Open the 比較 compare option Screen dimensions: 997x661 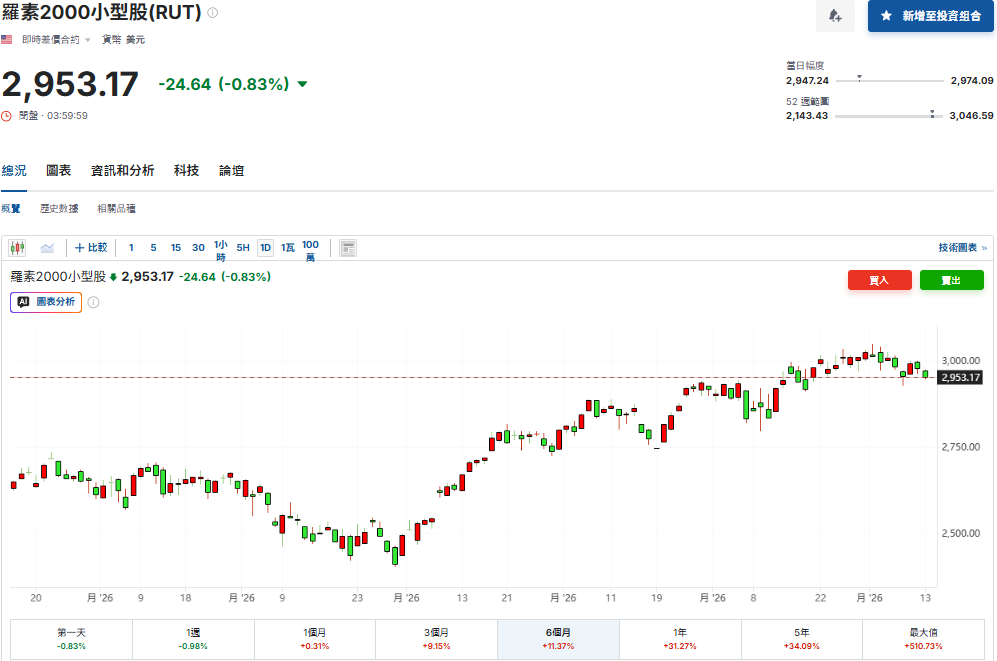pyautogui.click(x=91, y=248)
